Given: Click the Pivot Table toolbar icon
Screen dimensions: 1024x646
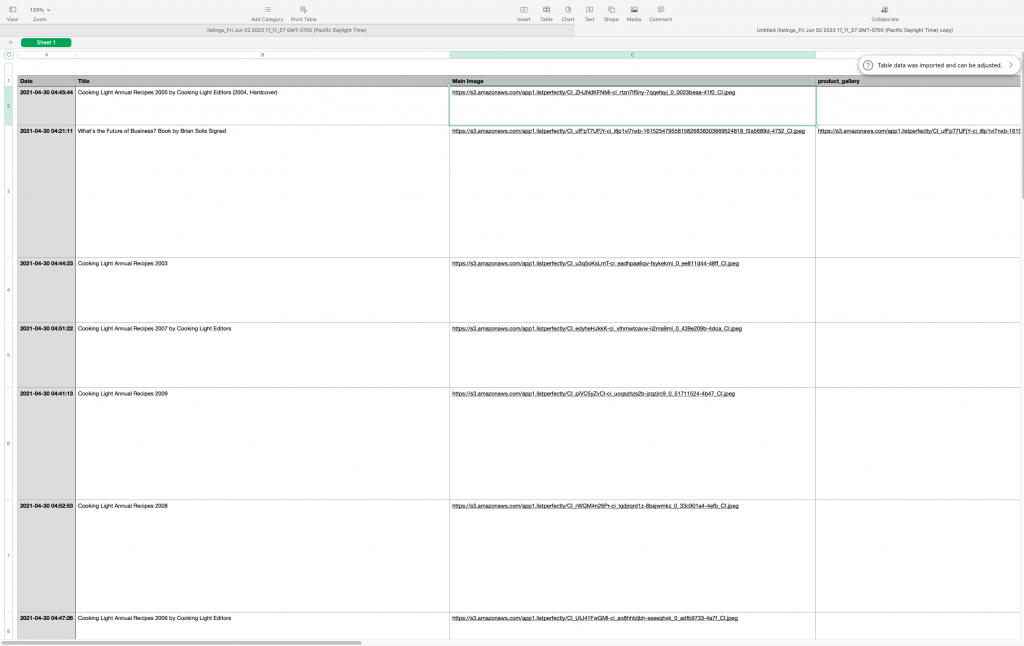Looking at the screenshot, I should coord(303,10).
